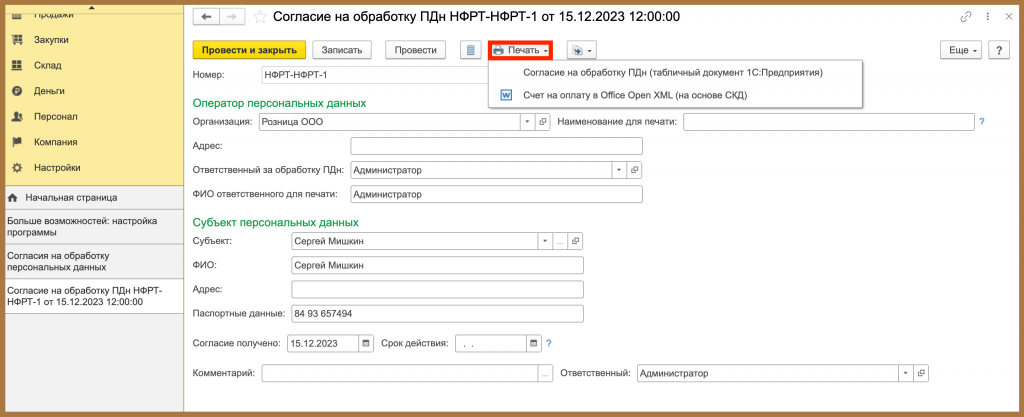This screenshot has width=1024, height=417.
Task: Click the Персонал people icon
Action: point(18,116)
